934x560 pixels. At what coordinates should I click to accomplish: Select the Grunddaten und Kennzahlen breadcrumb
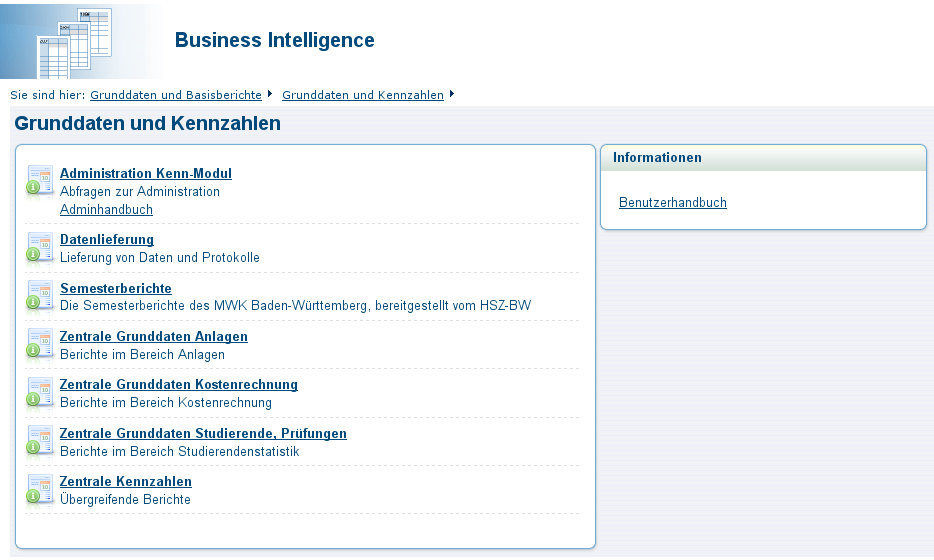[362, 95]
